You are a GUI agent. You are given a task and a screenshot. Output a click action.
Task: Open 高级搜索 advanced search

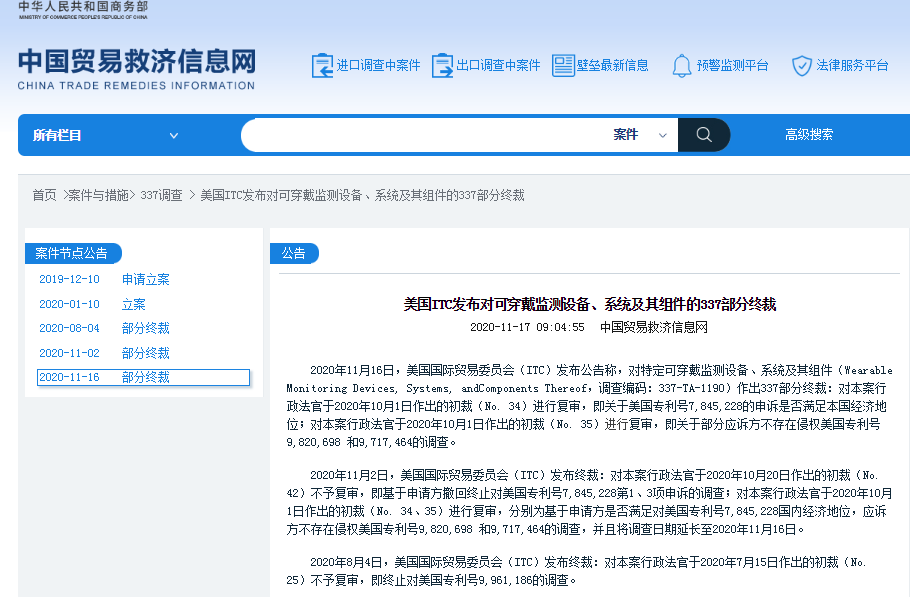point(808,135)
